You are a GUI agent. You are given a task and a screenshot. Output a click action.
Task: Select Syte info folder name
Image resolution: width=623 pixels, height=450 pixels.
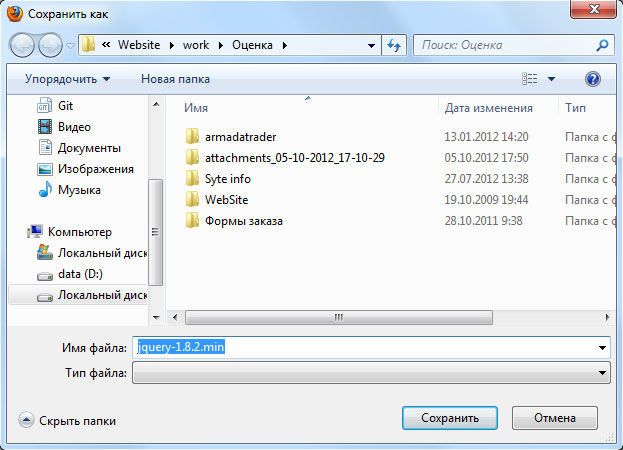[228, 179]
